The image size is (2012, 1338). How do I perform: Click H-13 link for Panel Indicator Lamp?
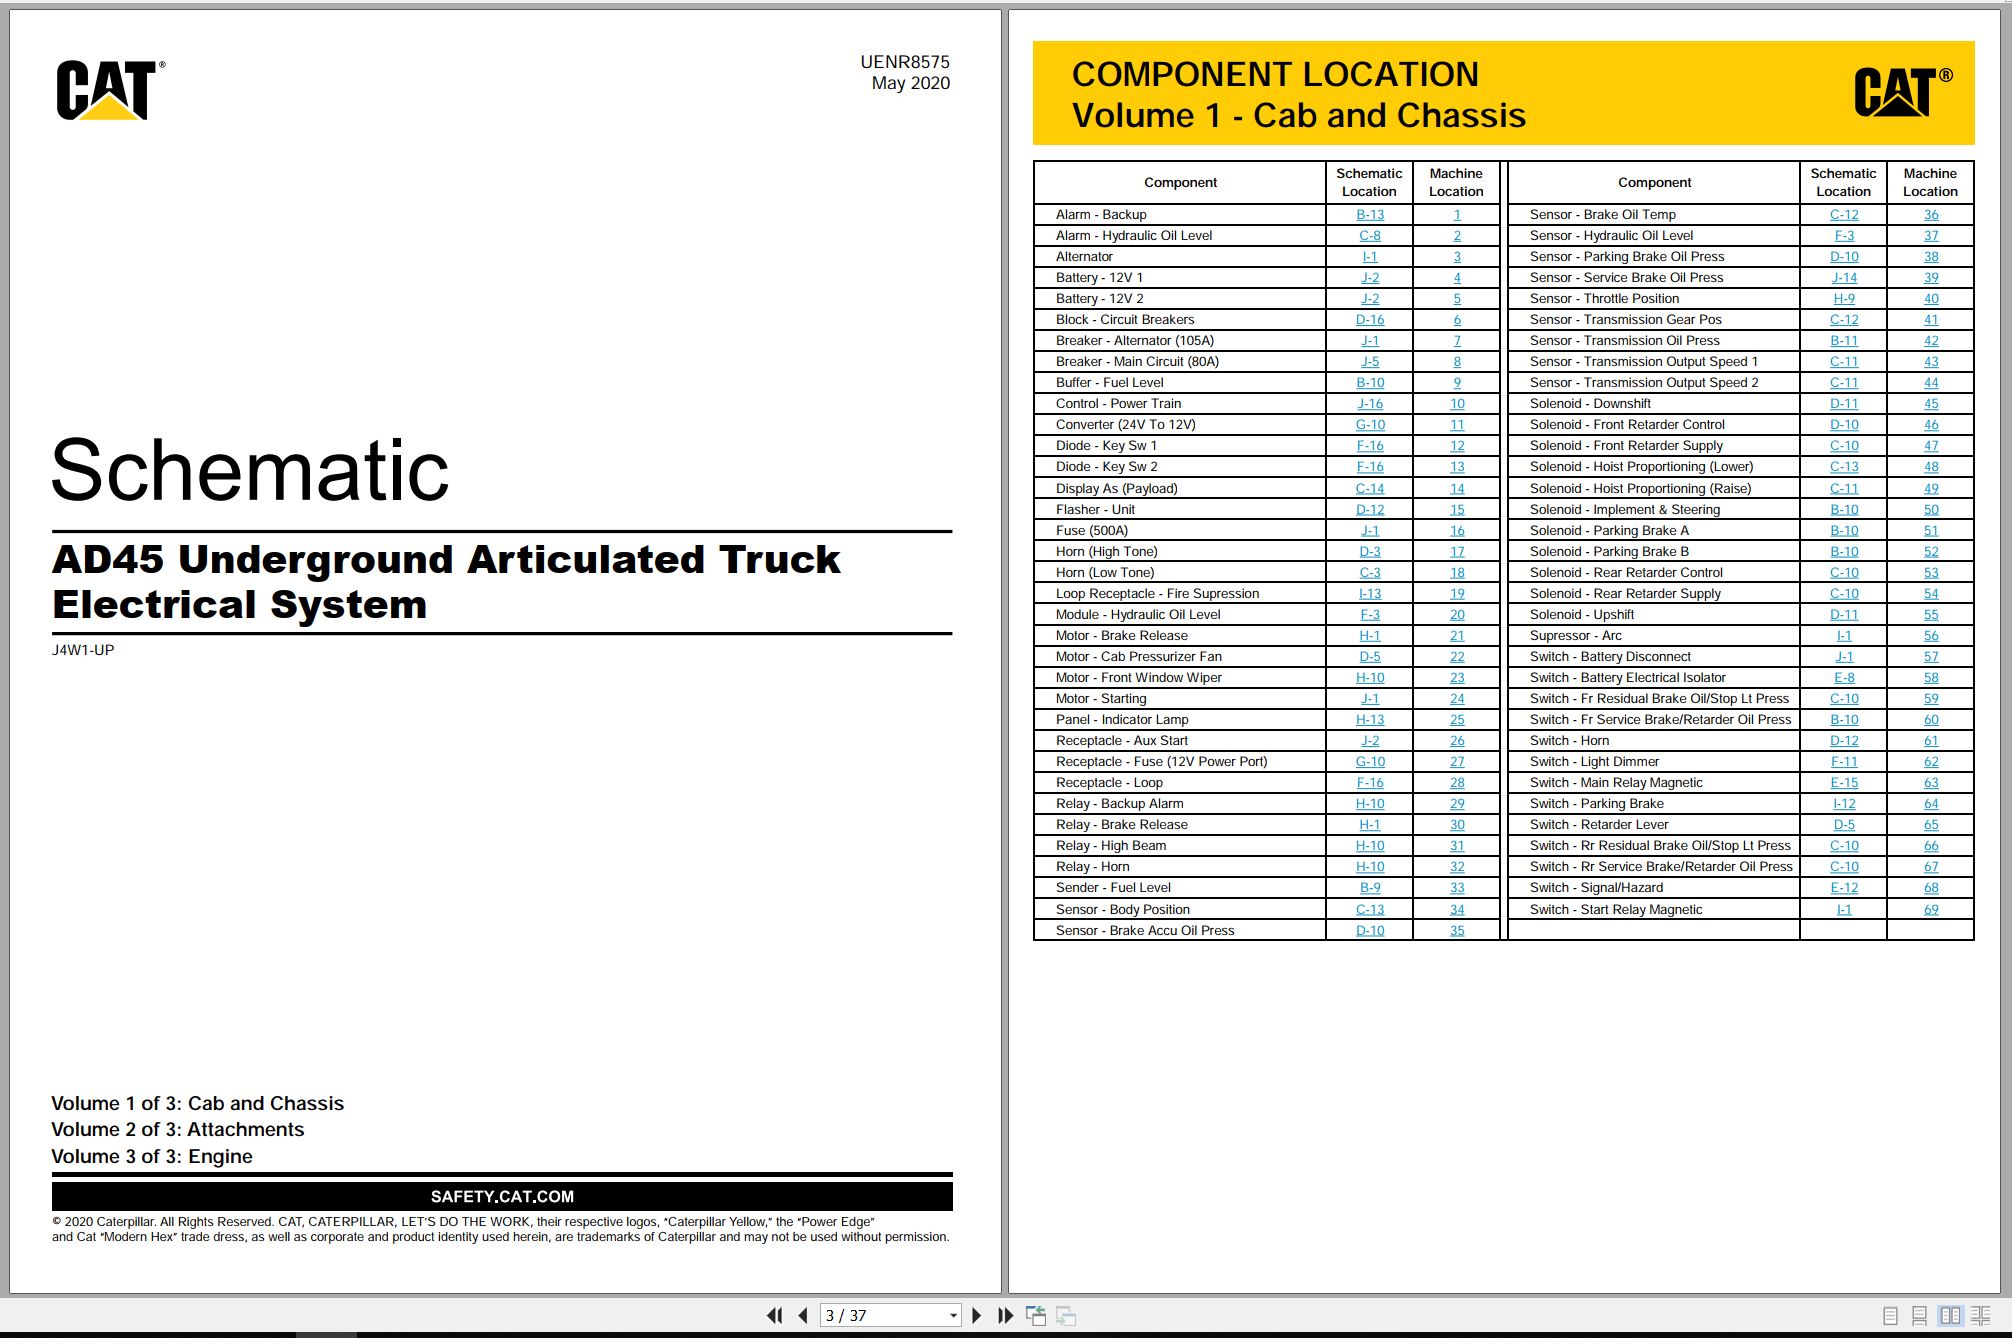click(1369, 720)
